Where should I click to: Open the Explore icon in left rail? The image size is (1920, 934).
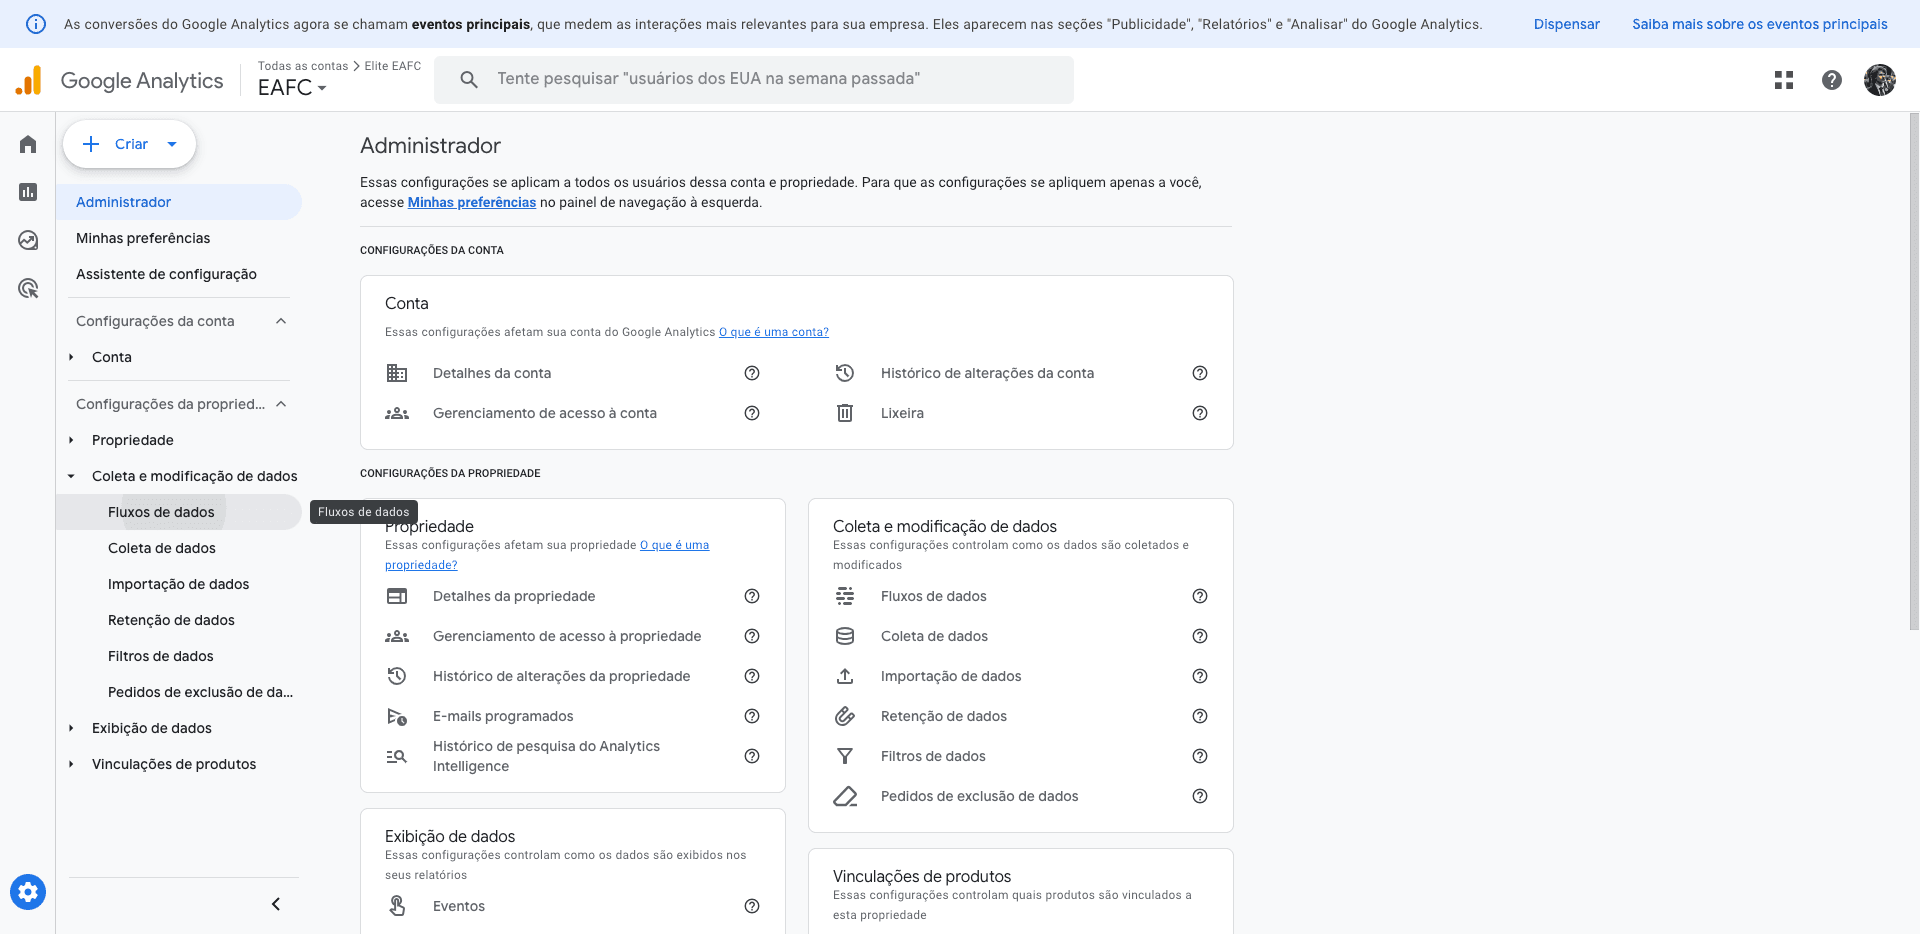tap(28, 240)
